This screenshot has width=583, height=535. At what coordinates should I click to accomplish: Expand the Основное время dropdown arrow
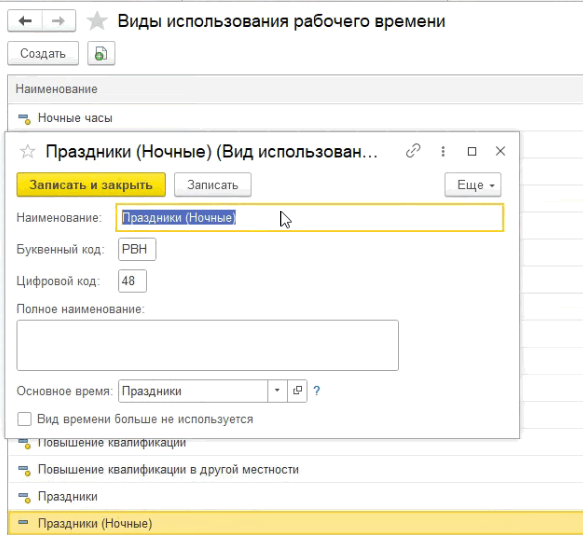pos(277,391)
